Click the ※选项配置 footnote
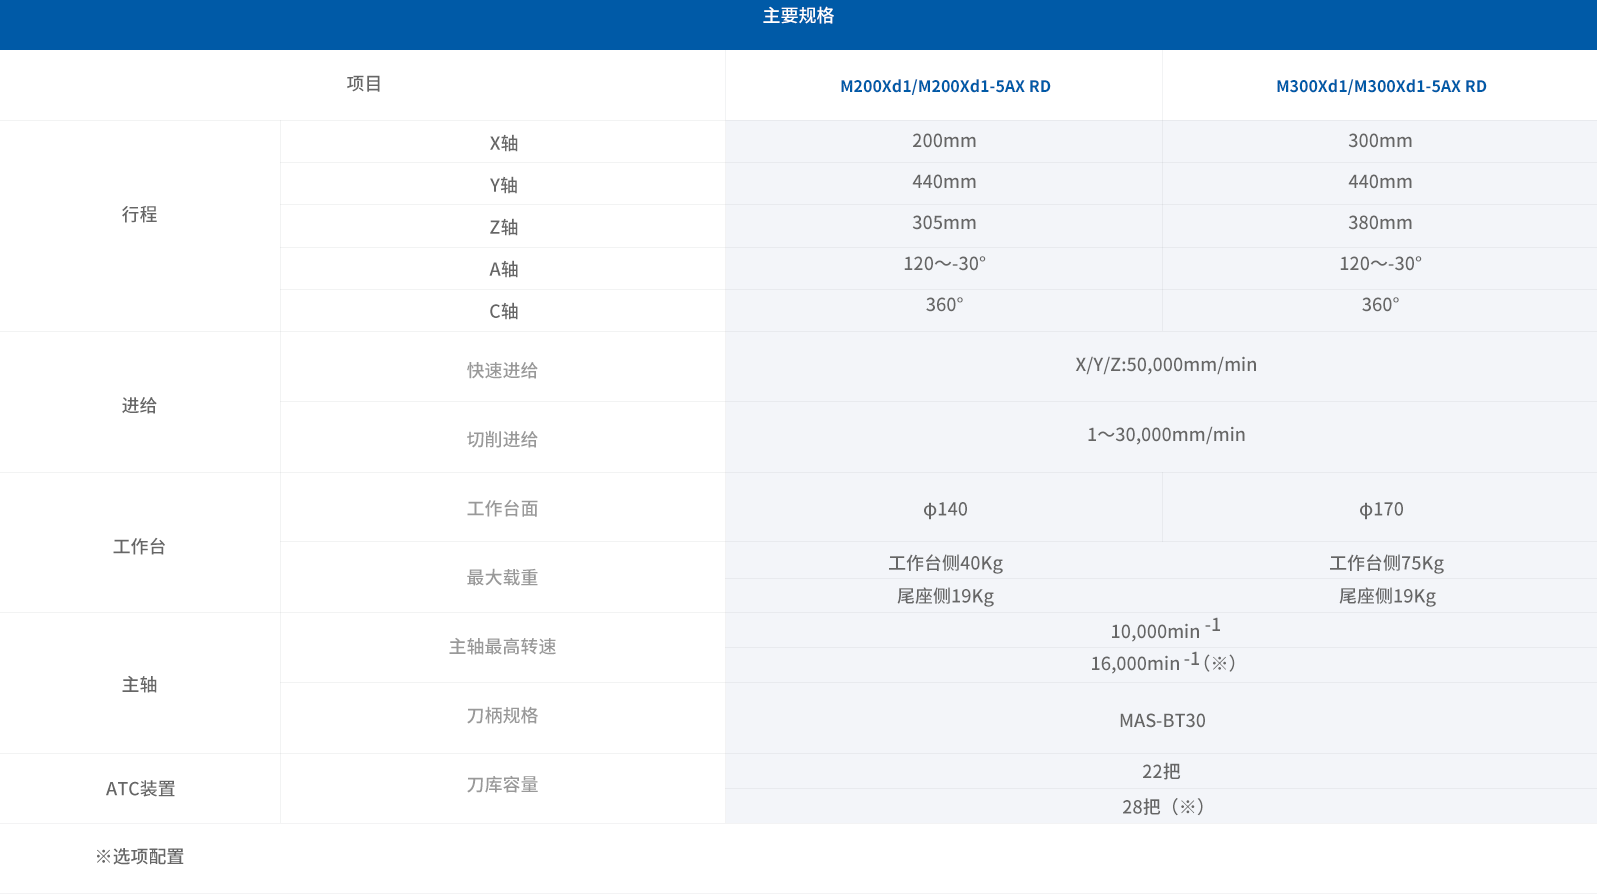This screenshot has height=894, width=1597. coord(139,856)
